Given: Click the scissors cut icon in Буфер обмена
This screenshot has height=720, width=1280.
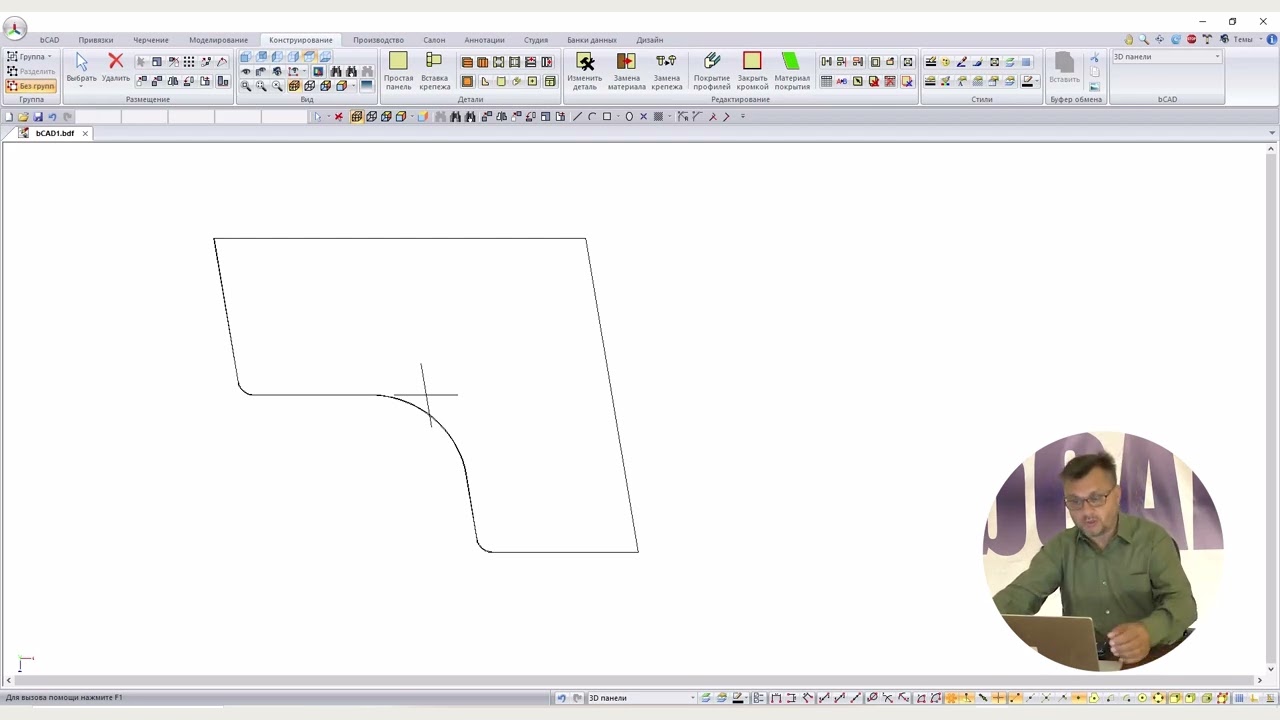Looking at the screenshot, I should 1094,57.
